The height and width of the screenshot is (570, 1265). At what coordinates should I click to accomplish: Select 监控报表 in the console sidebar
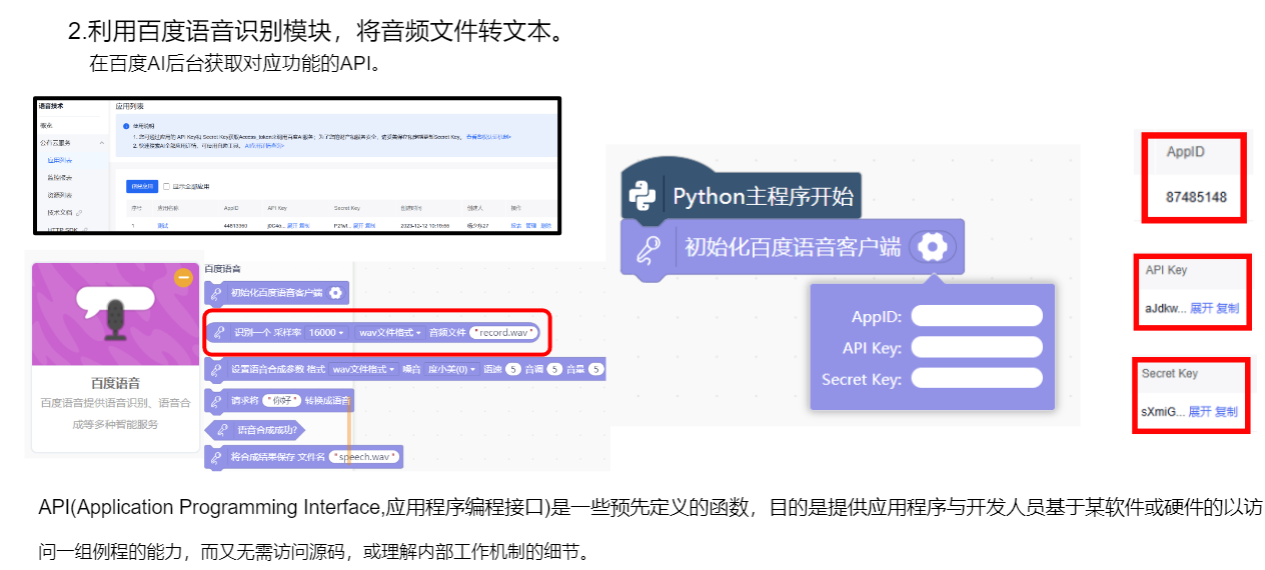click(60, 177)
